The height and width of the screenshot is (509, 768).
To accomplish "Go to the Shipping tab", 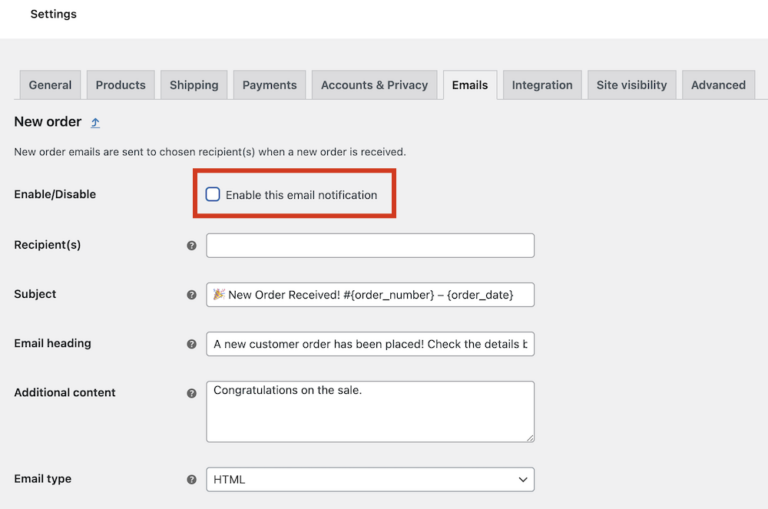I will tap(194, 85).
